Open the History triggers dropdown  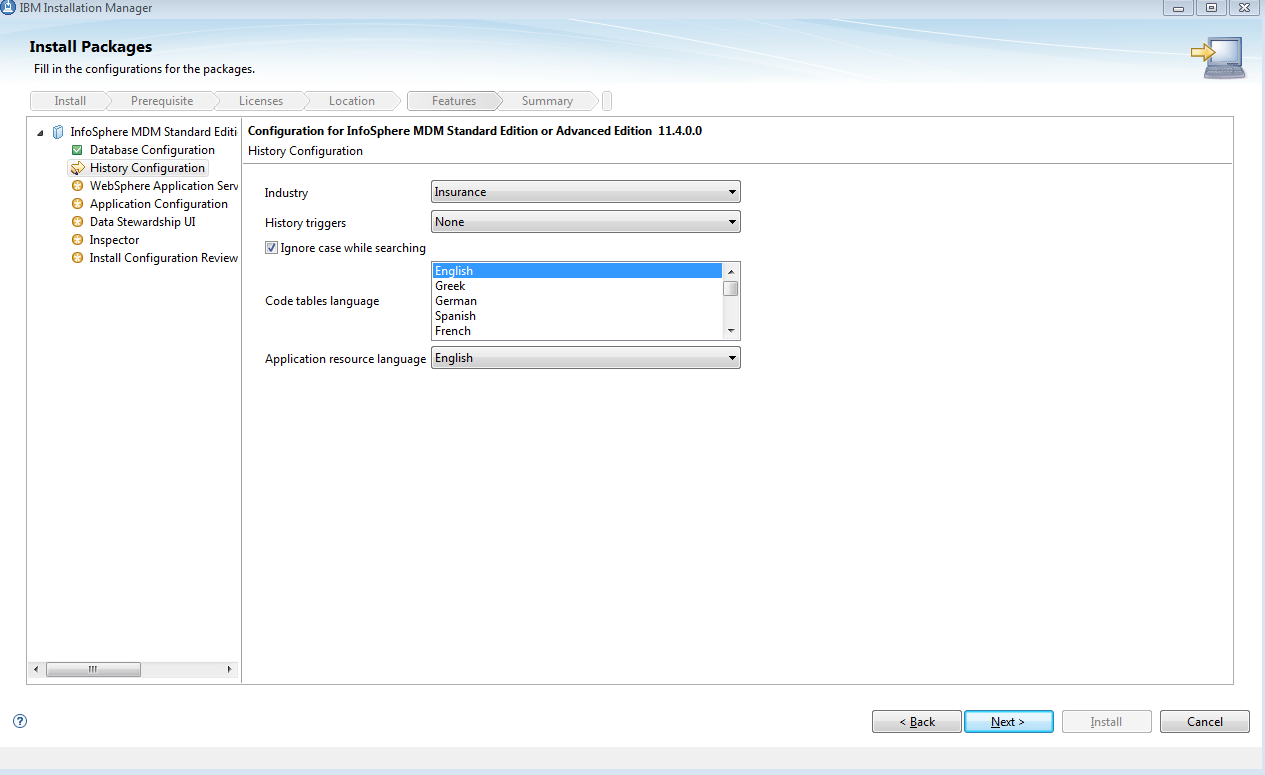click(586, 222)
